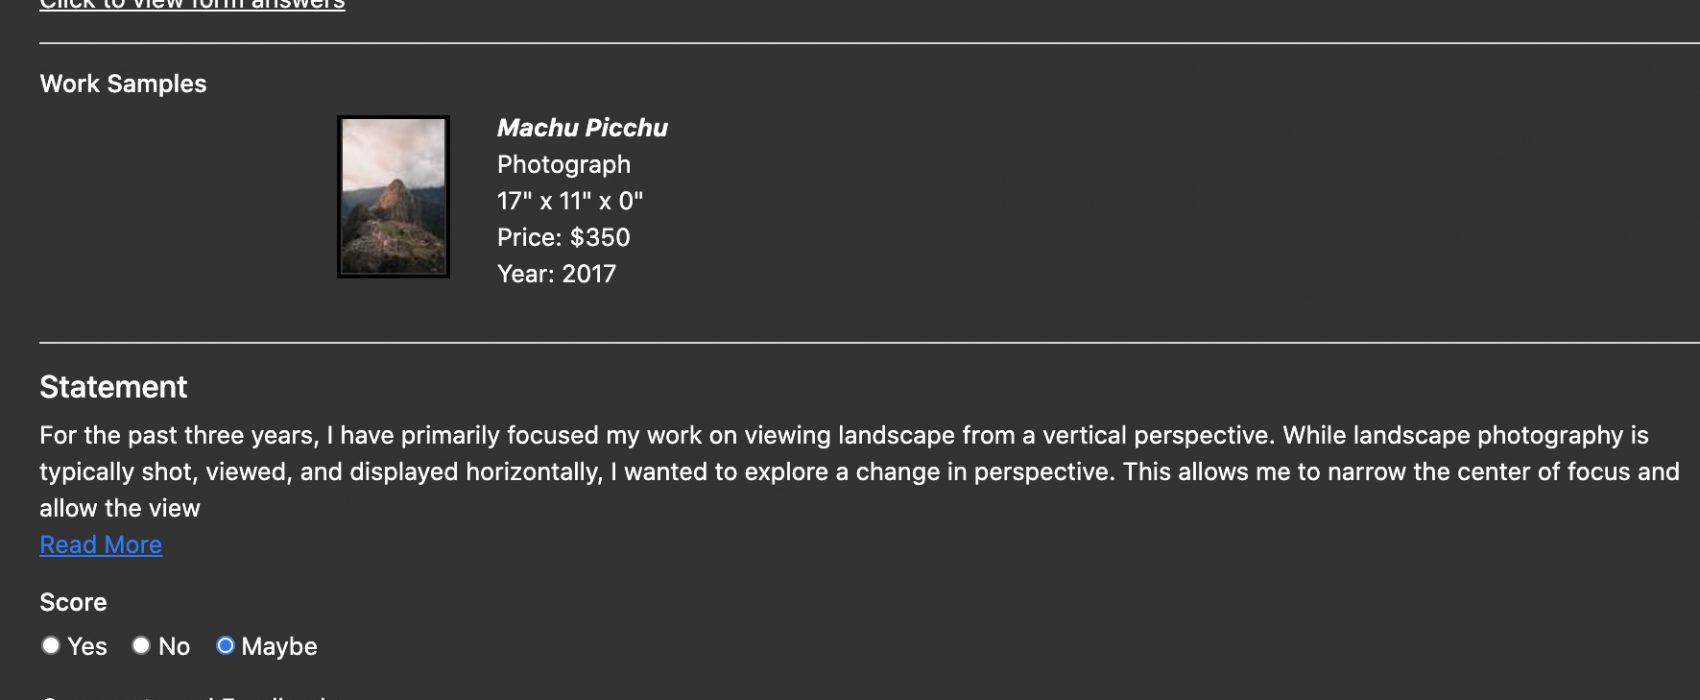Click the Year: 2017 text
1700x700 pixels.
(x=556, y=274)
